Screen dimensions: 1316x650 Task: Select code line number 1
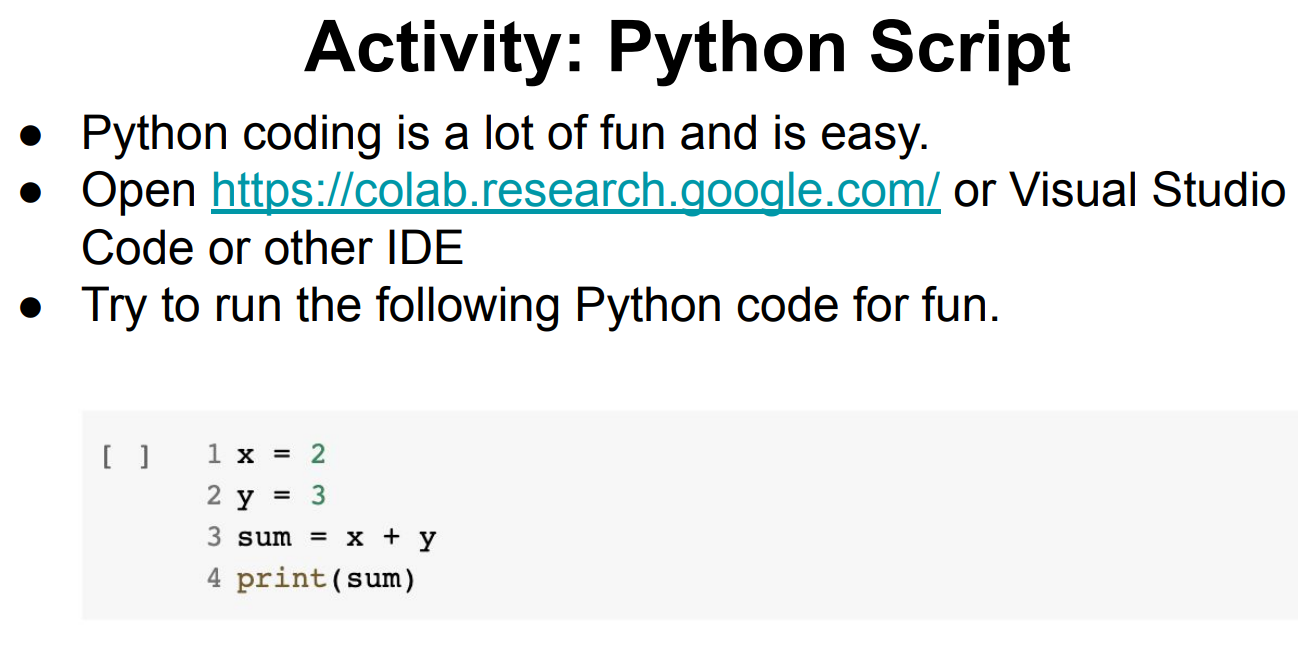pos(214,454)
